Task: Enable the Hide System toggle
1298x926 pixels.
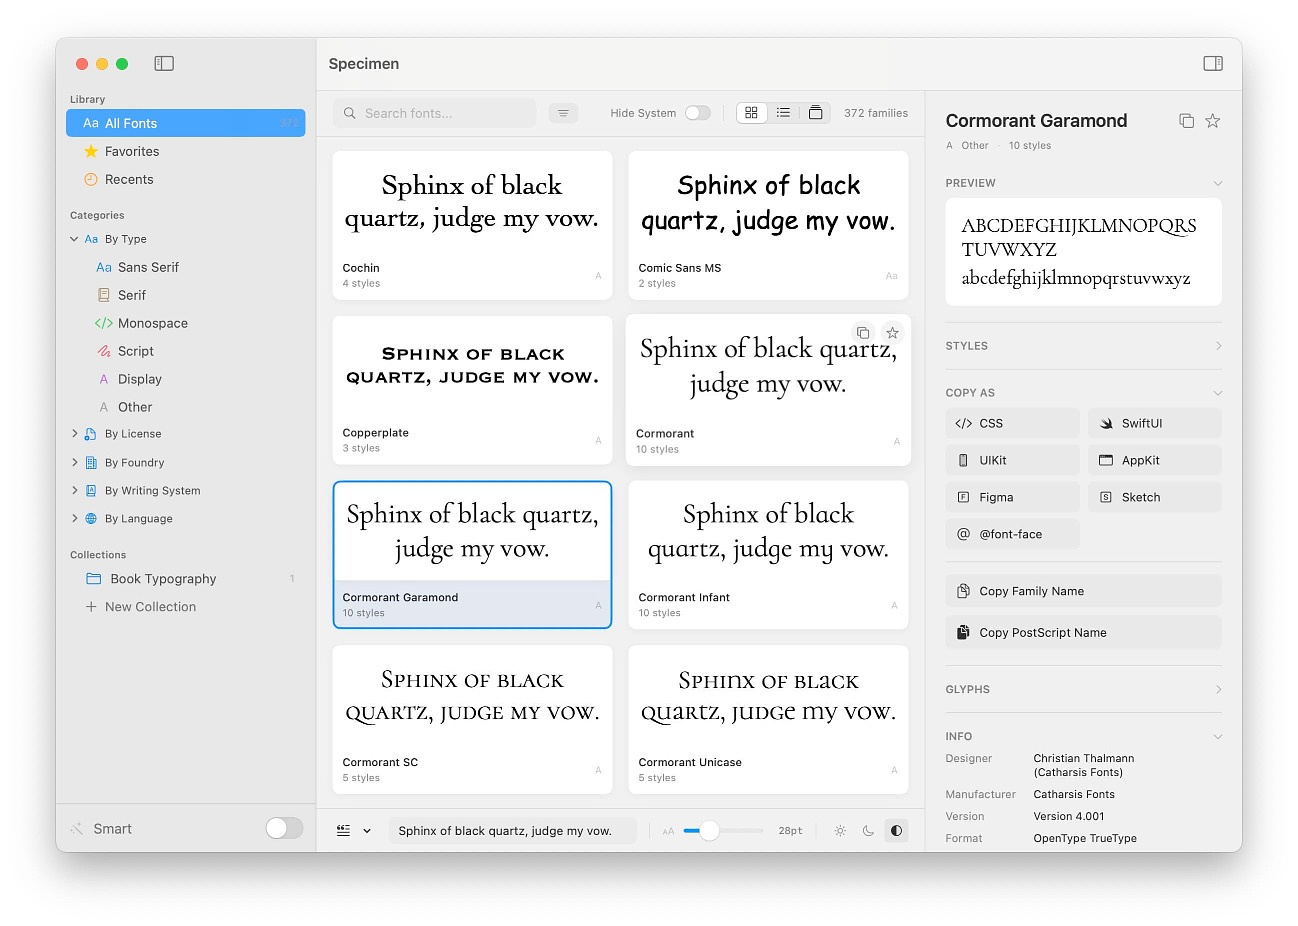Action: pos(697,113)
